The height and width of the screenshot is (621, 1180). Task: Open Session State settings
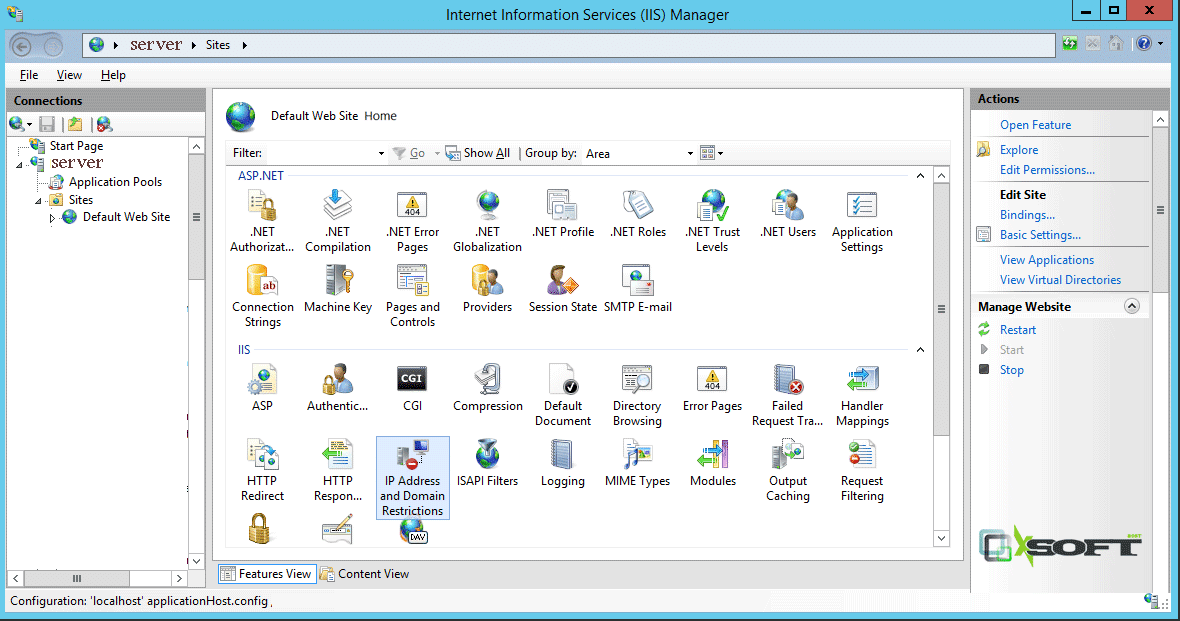563,290
